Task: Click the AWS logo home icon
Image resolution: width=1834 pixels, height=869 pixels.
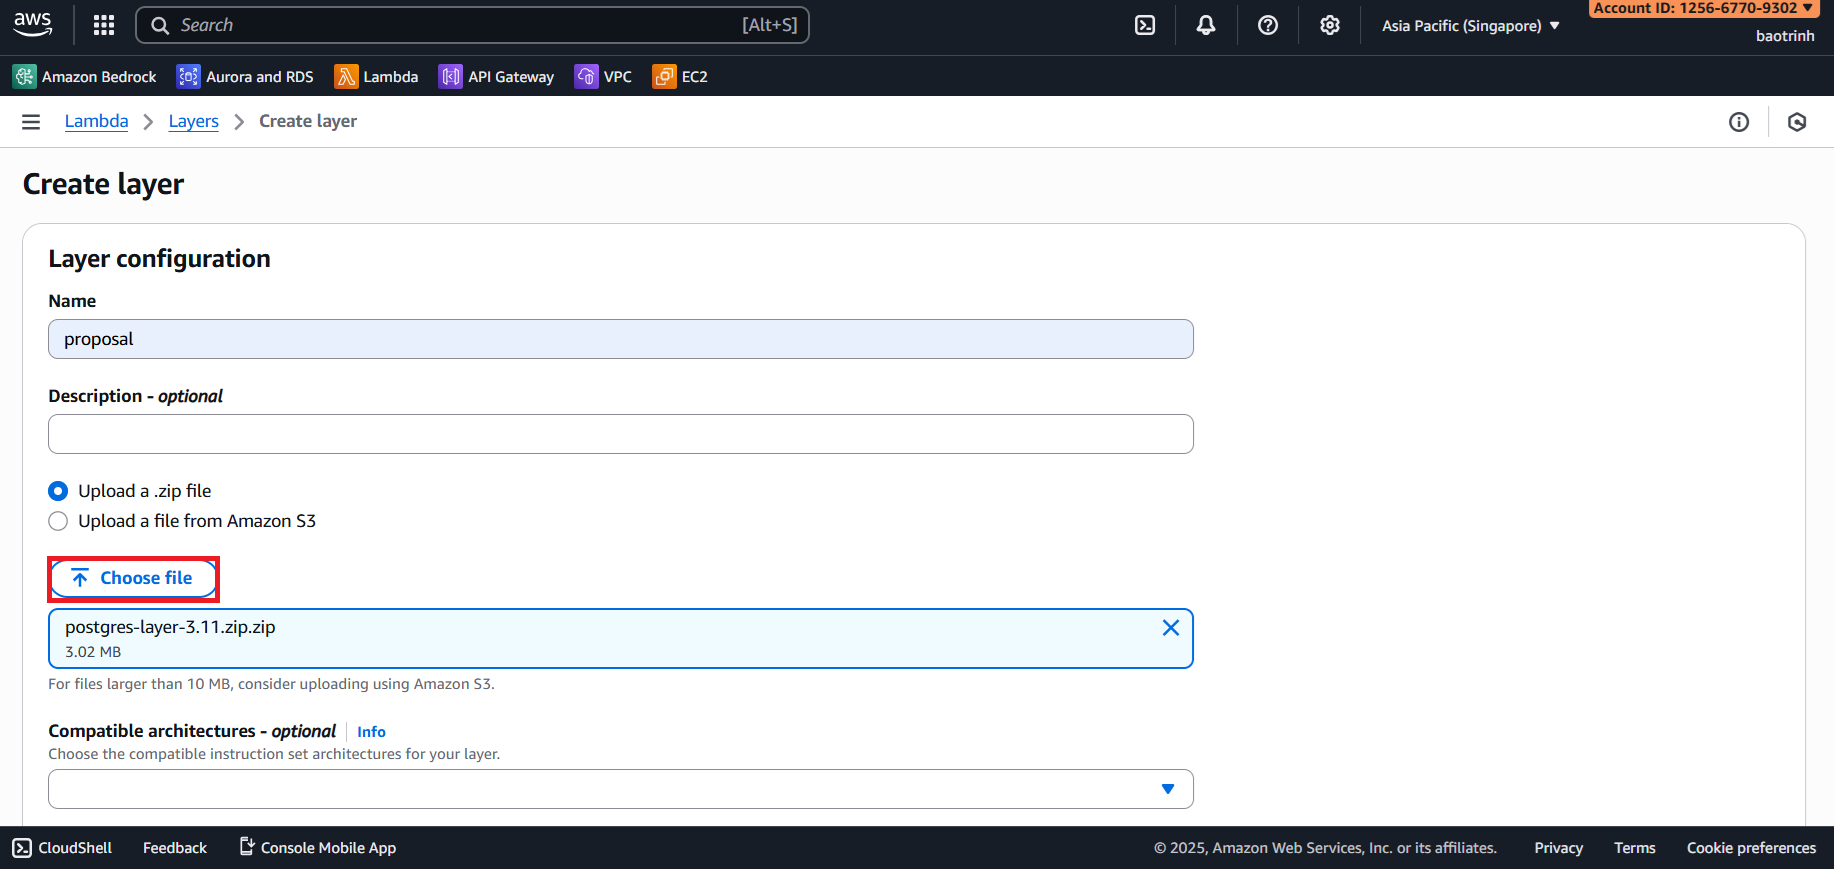Action: tap(33, 25)
